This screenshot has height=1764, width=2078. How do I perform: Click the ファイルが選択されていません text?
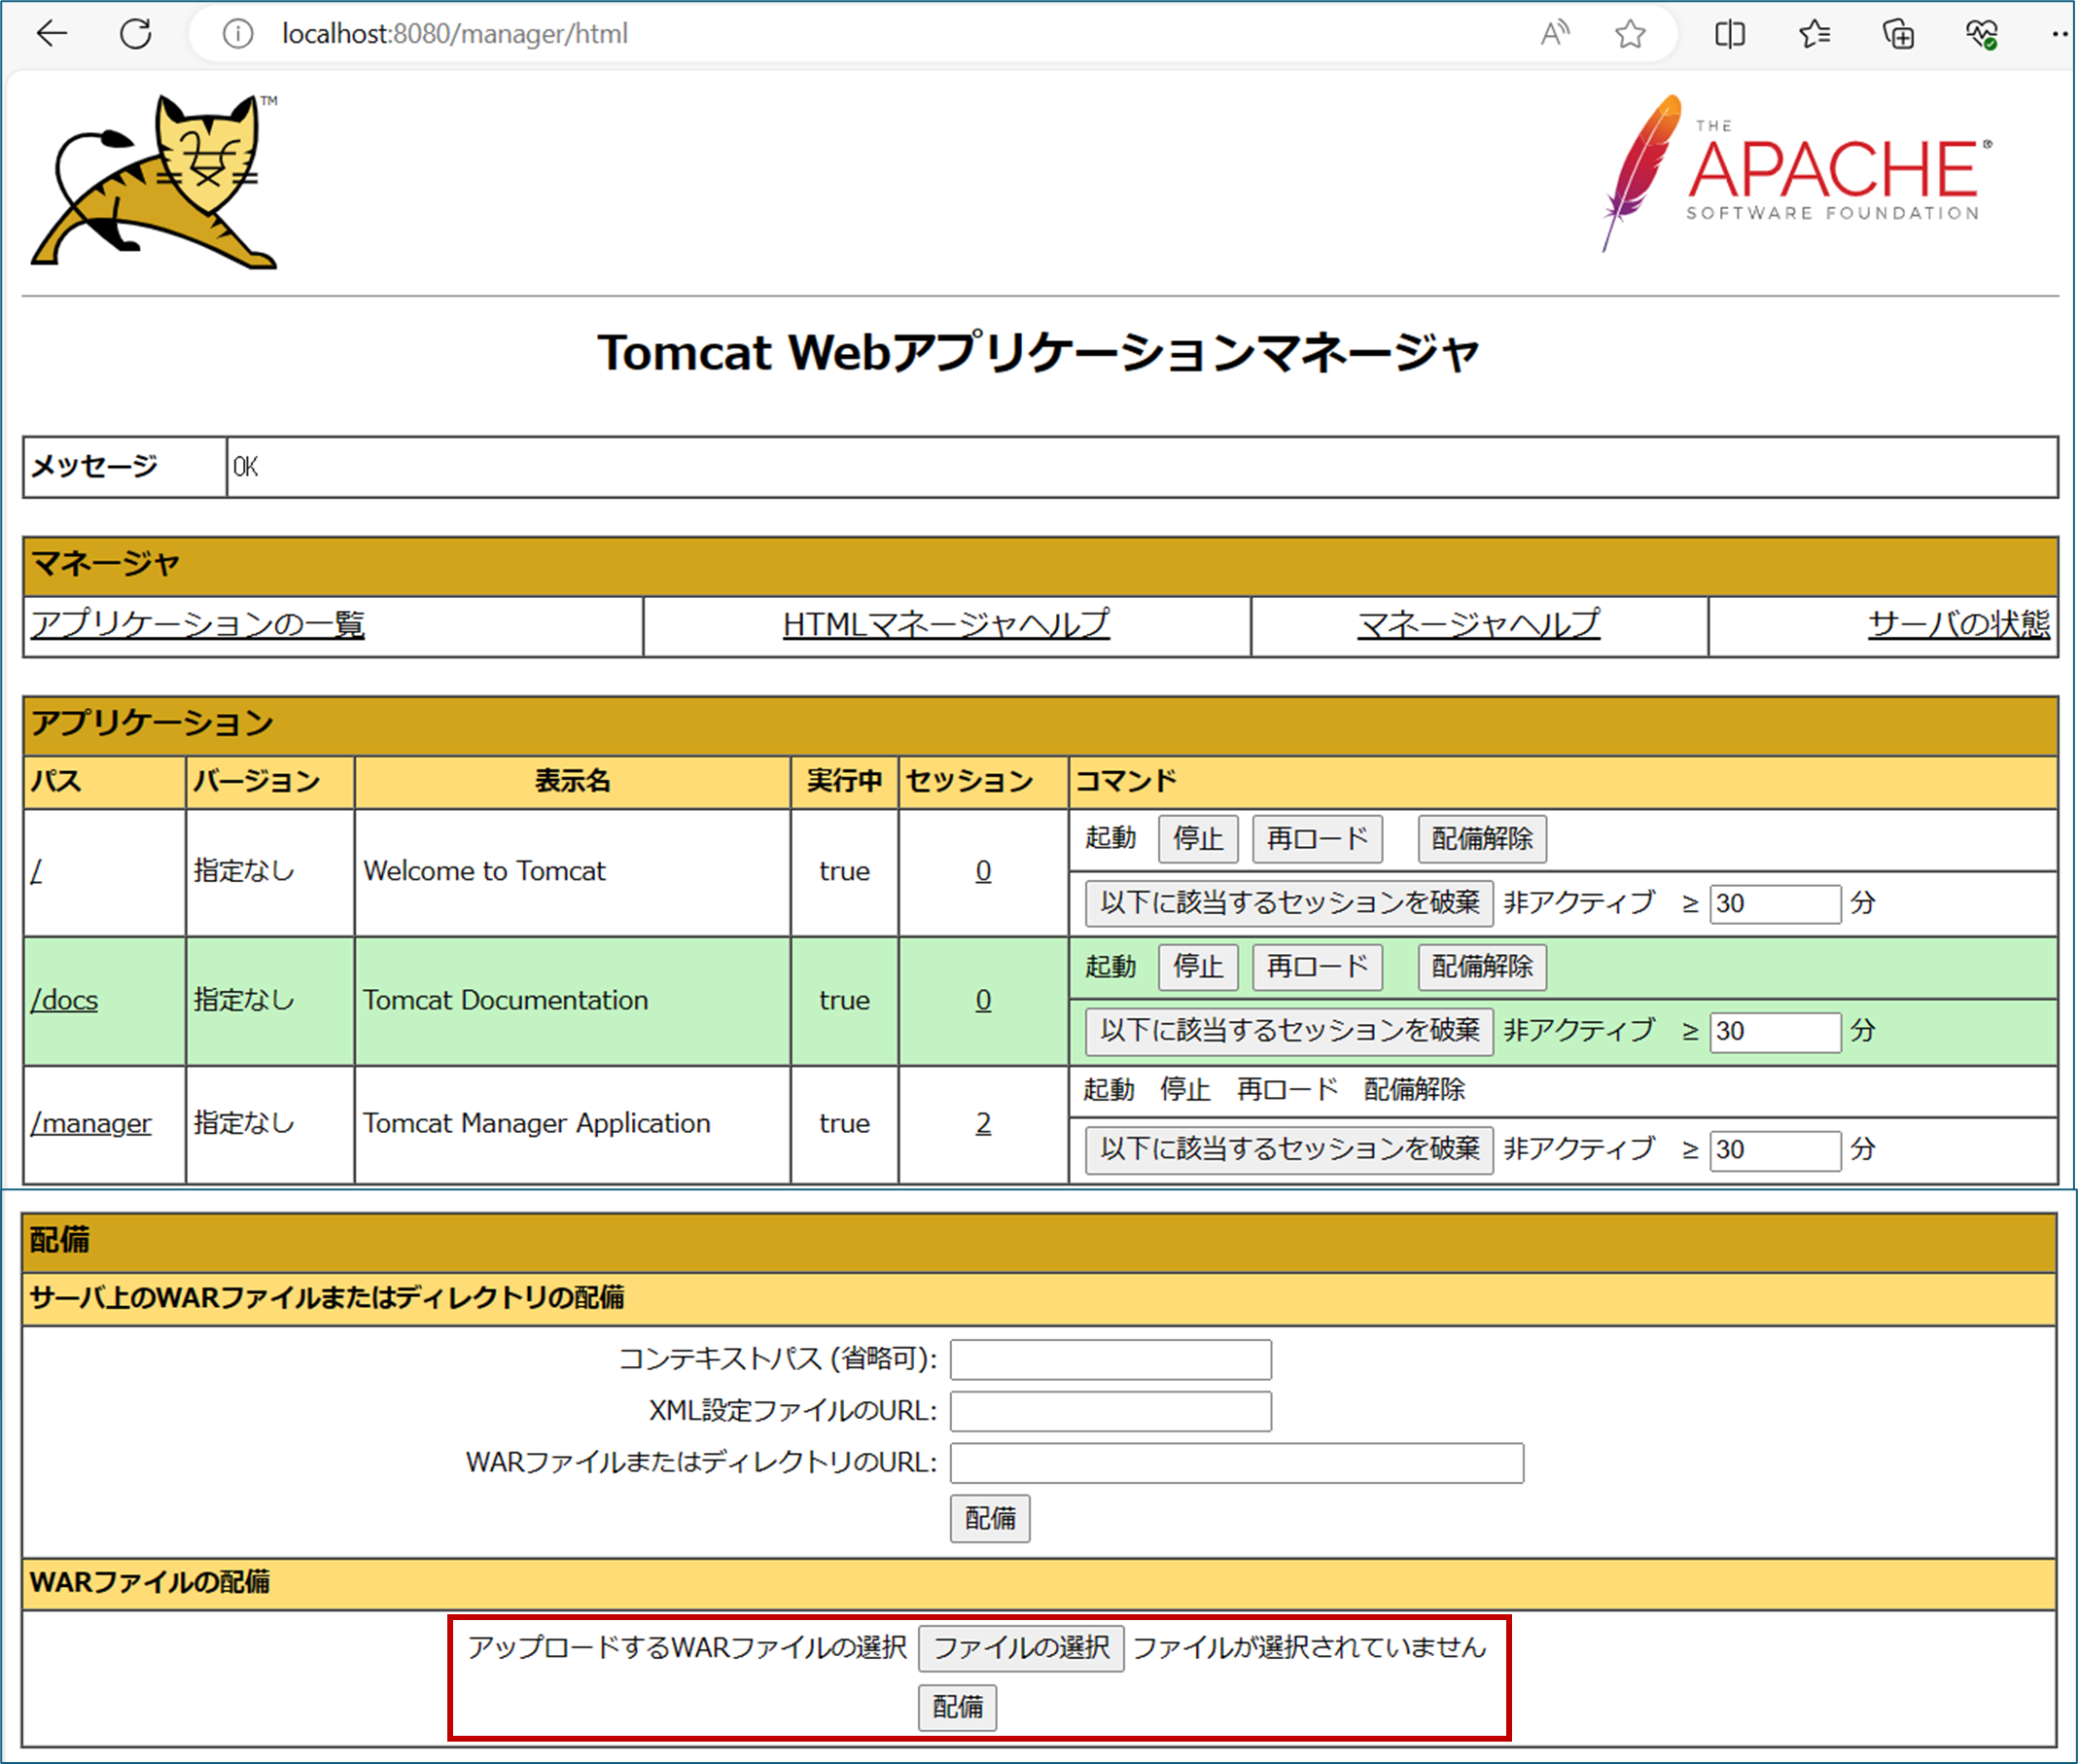tap(1310, 1648)
